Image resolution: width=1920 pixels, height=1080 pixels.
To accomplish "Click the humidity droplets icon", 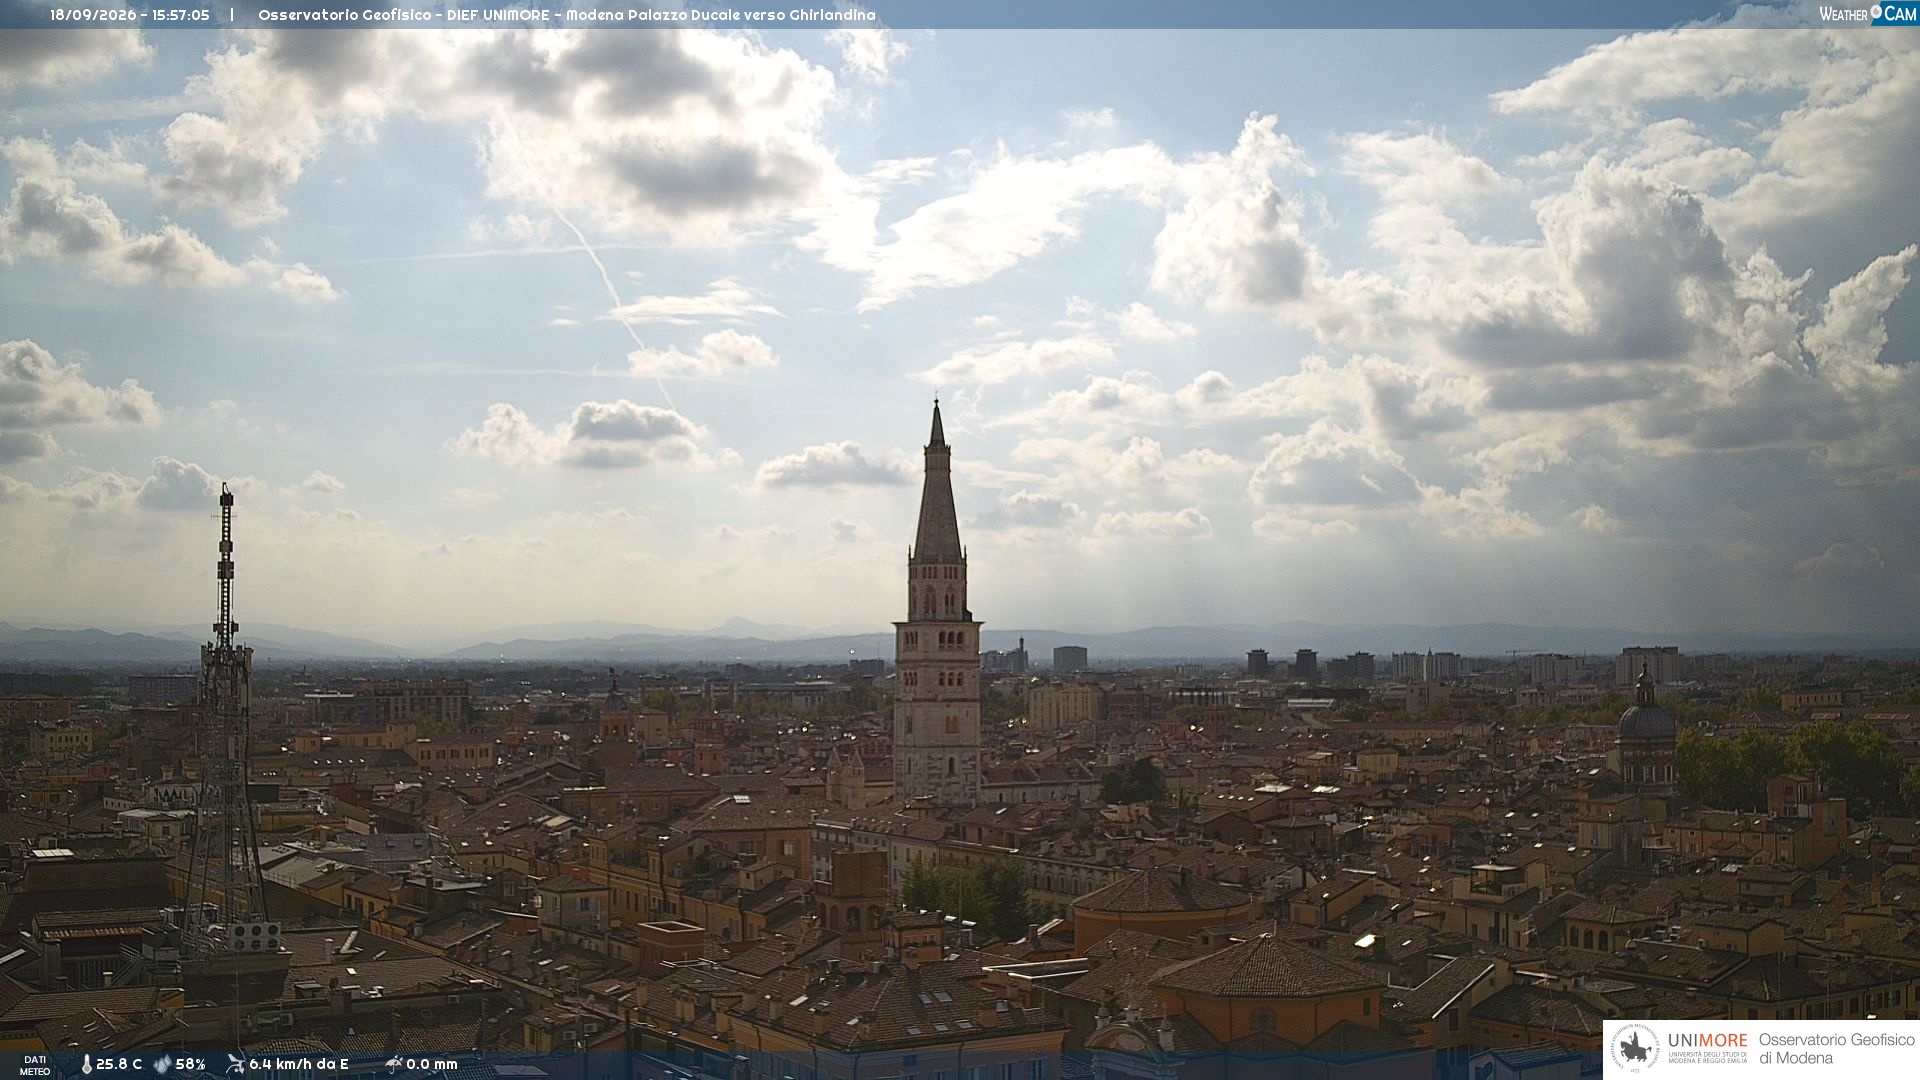I will [x=162, y=1065].
